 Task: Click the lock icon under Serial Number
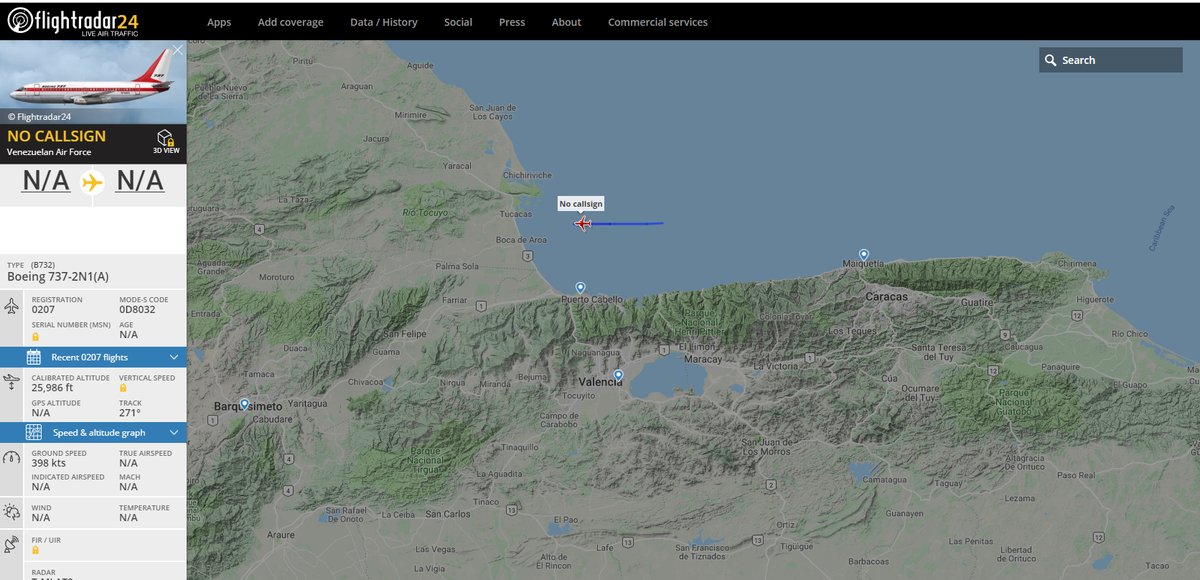tap(36, 337)
